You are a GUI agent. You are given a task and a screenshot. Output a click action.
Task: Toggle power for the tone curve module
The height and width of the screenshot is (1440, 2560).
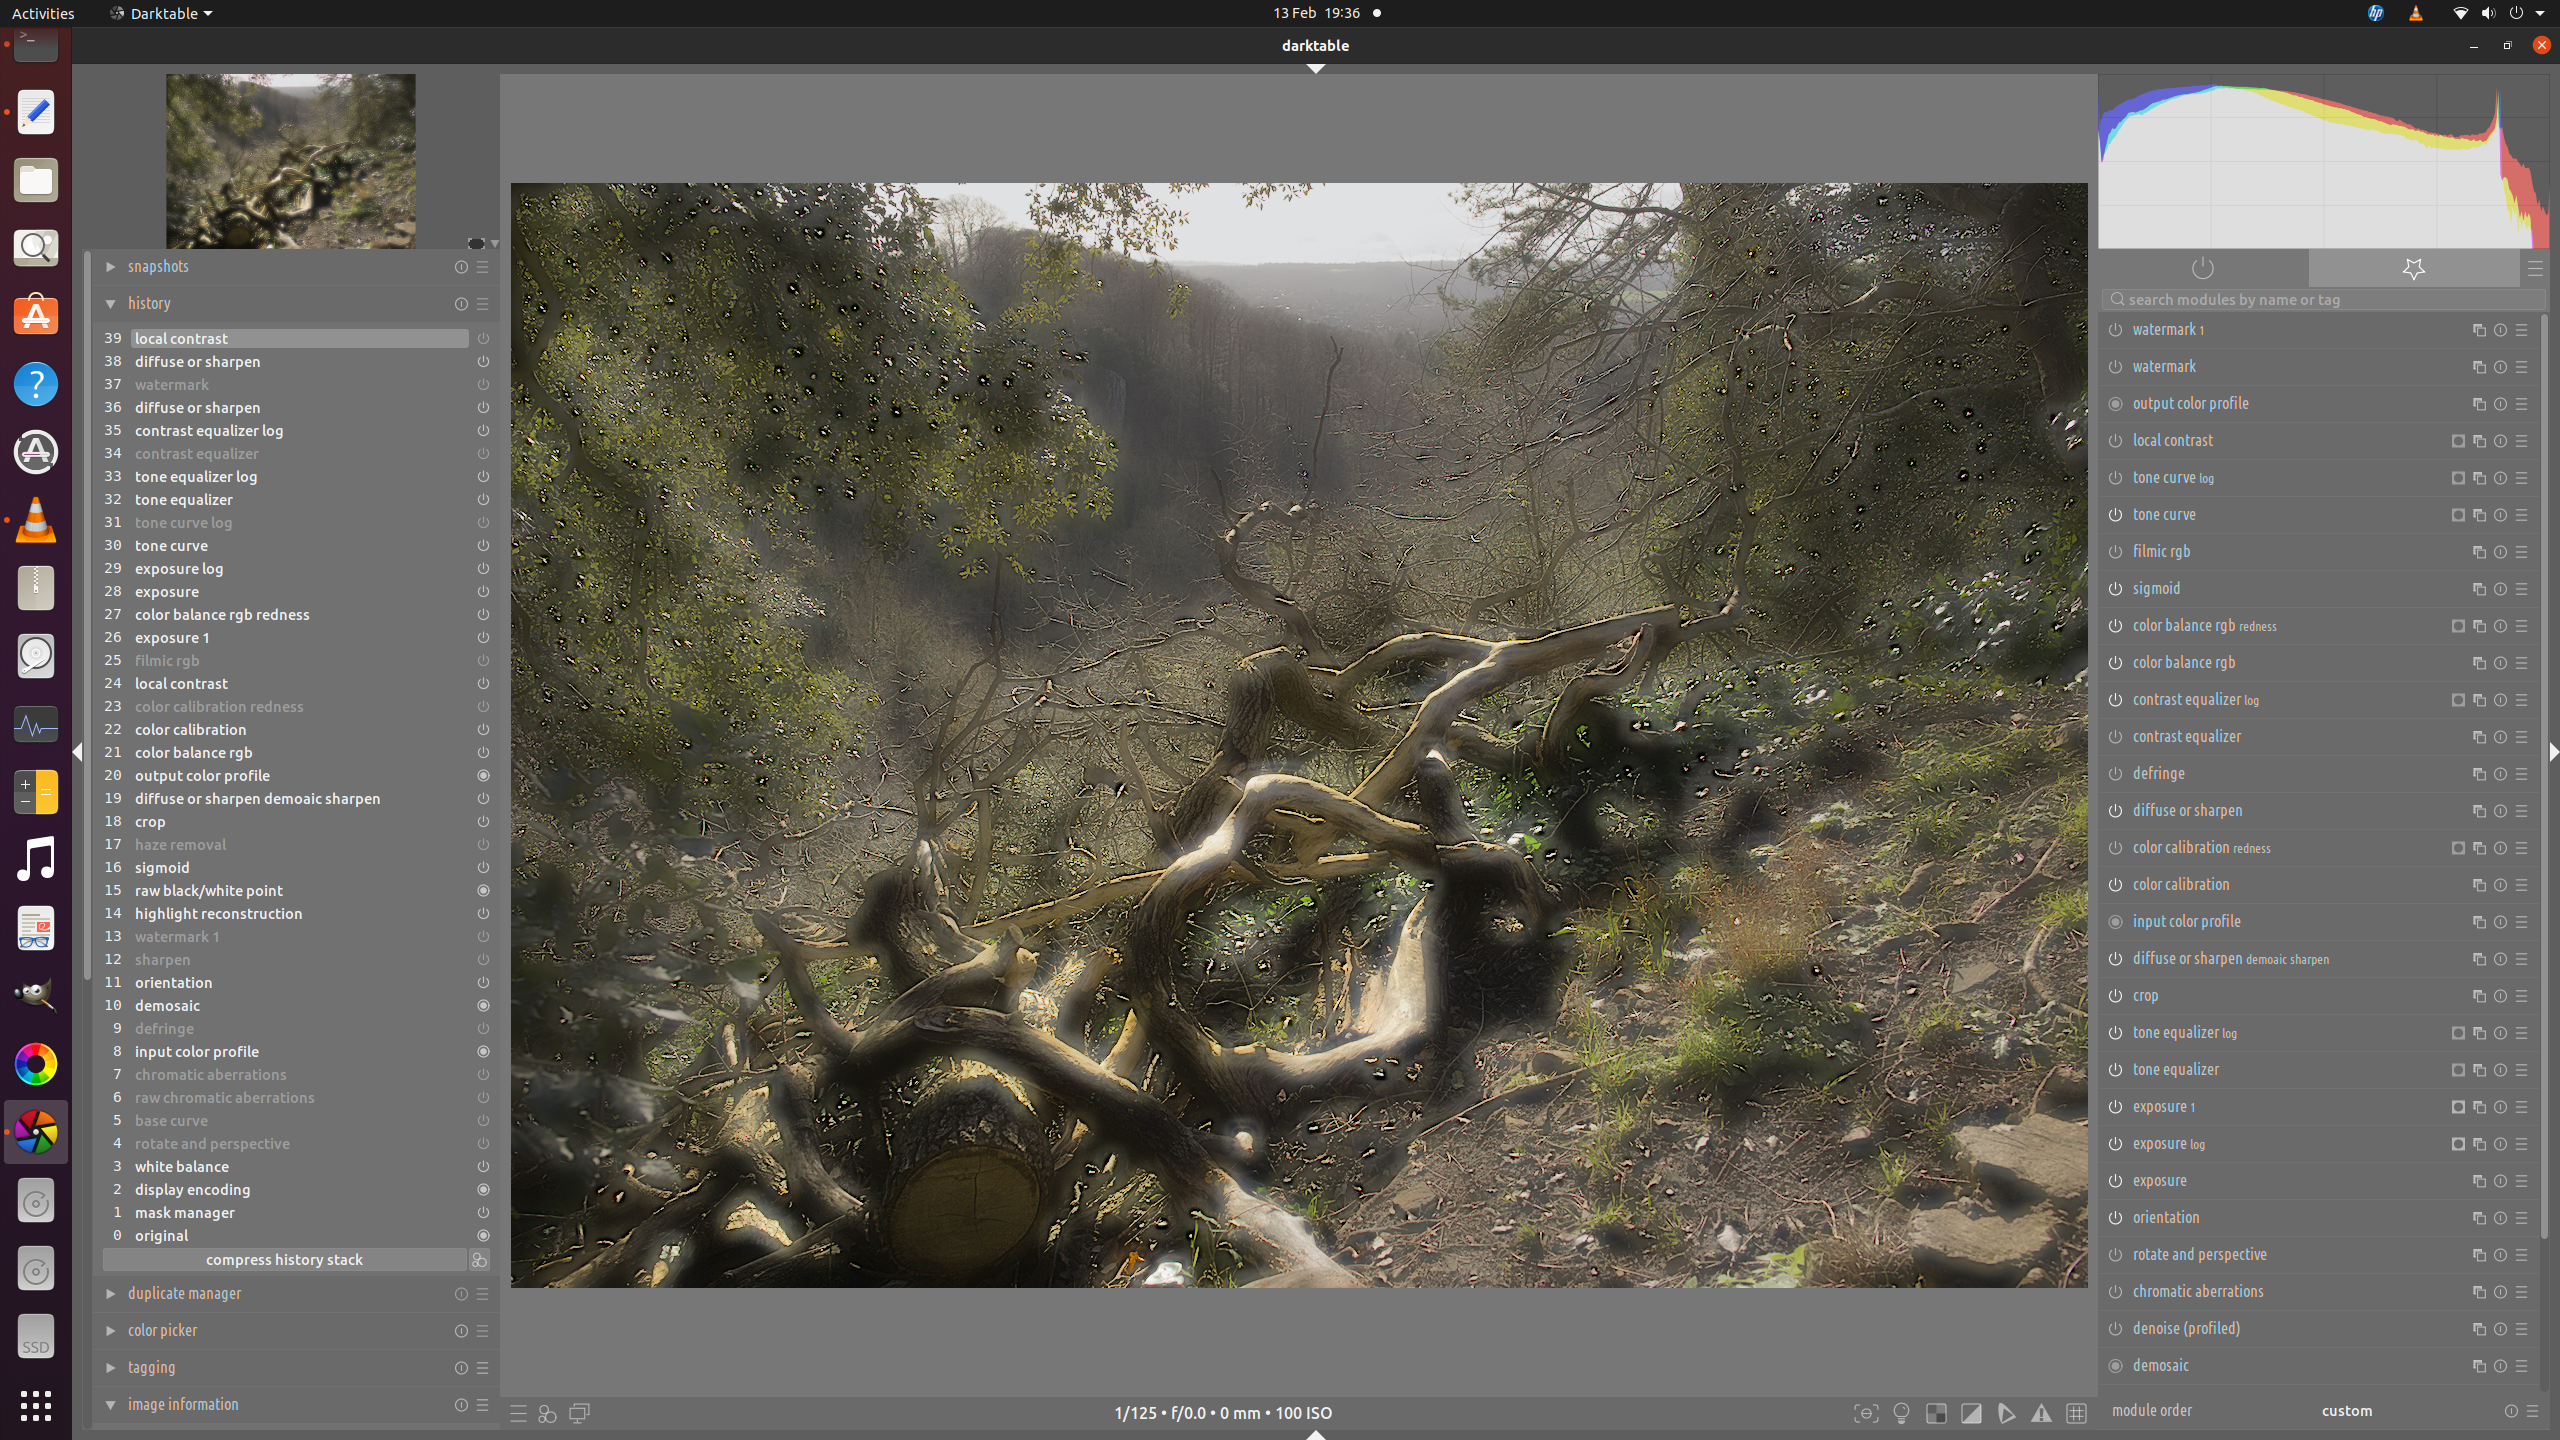[2115, 515]
